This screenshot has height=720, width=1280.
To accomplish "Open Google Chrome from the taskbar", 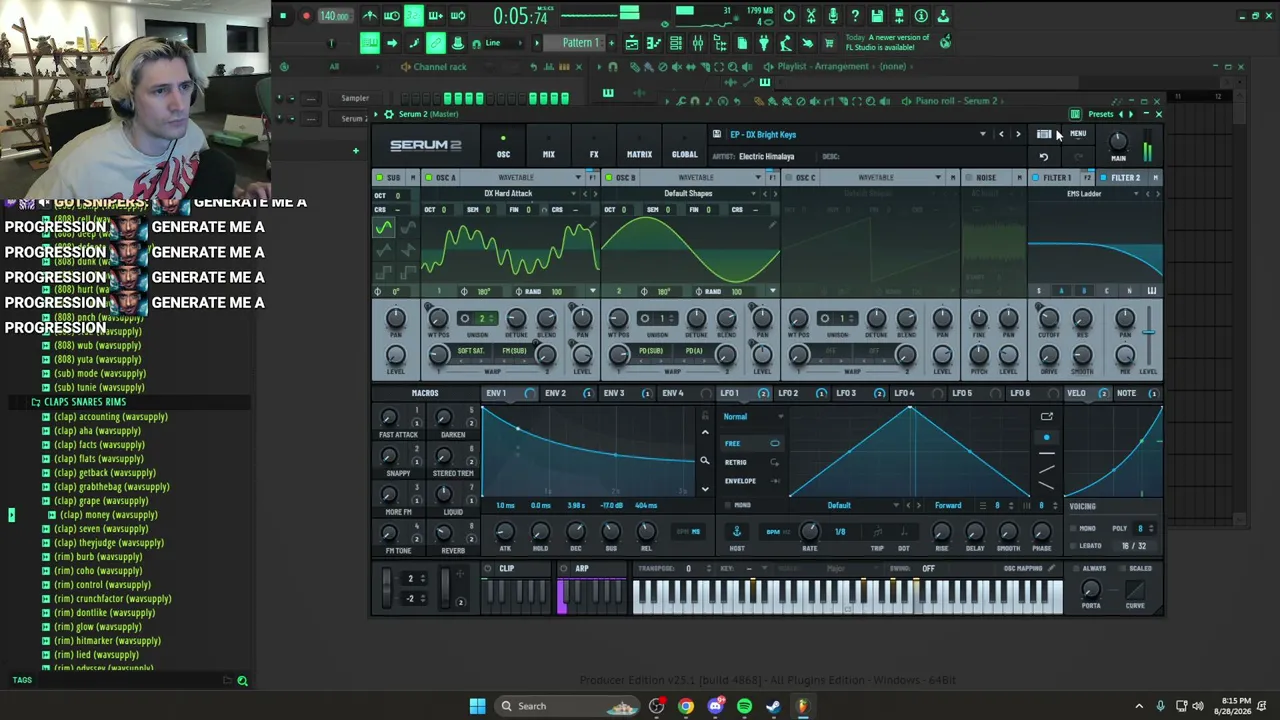I will pos(685,706).
